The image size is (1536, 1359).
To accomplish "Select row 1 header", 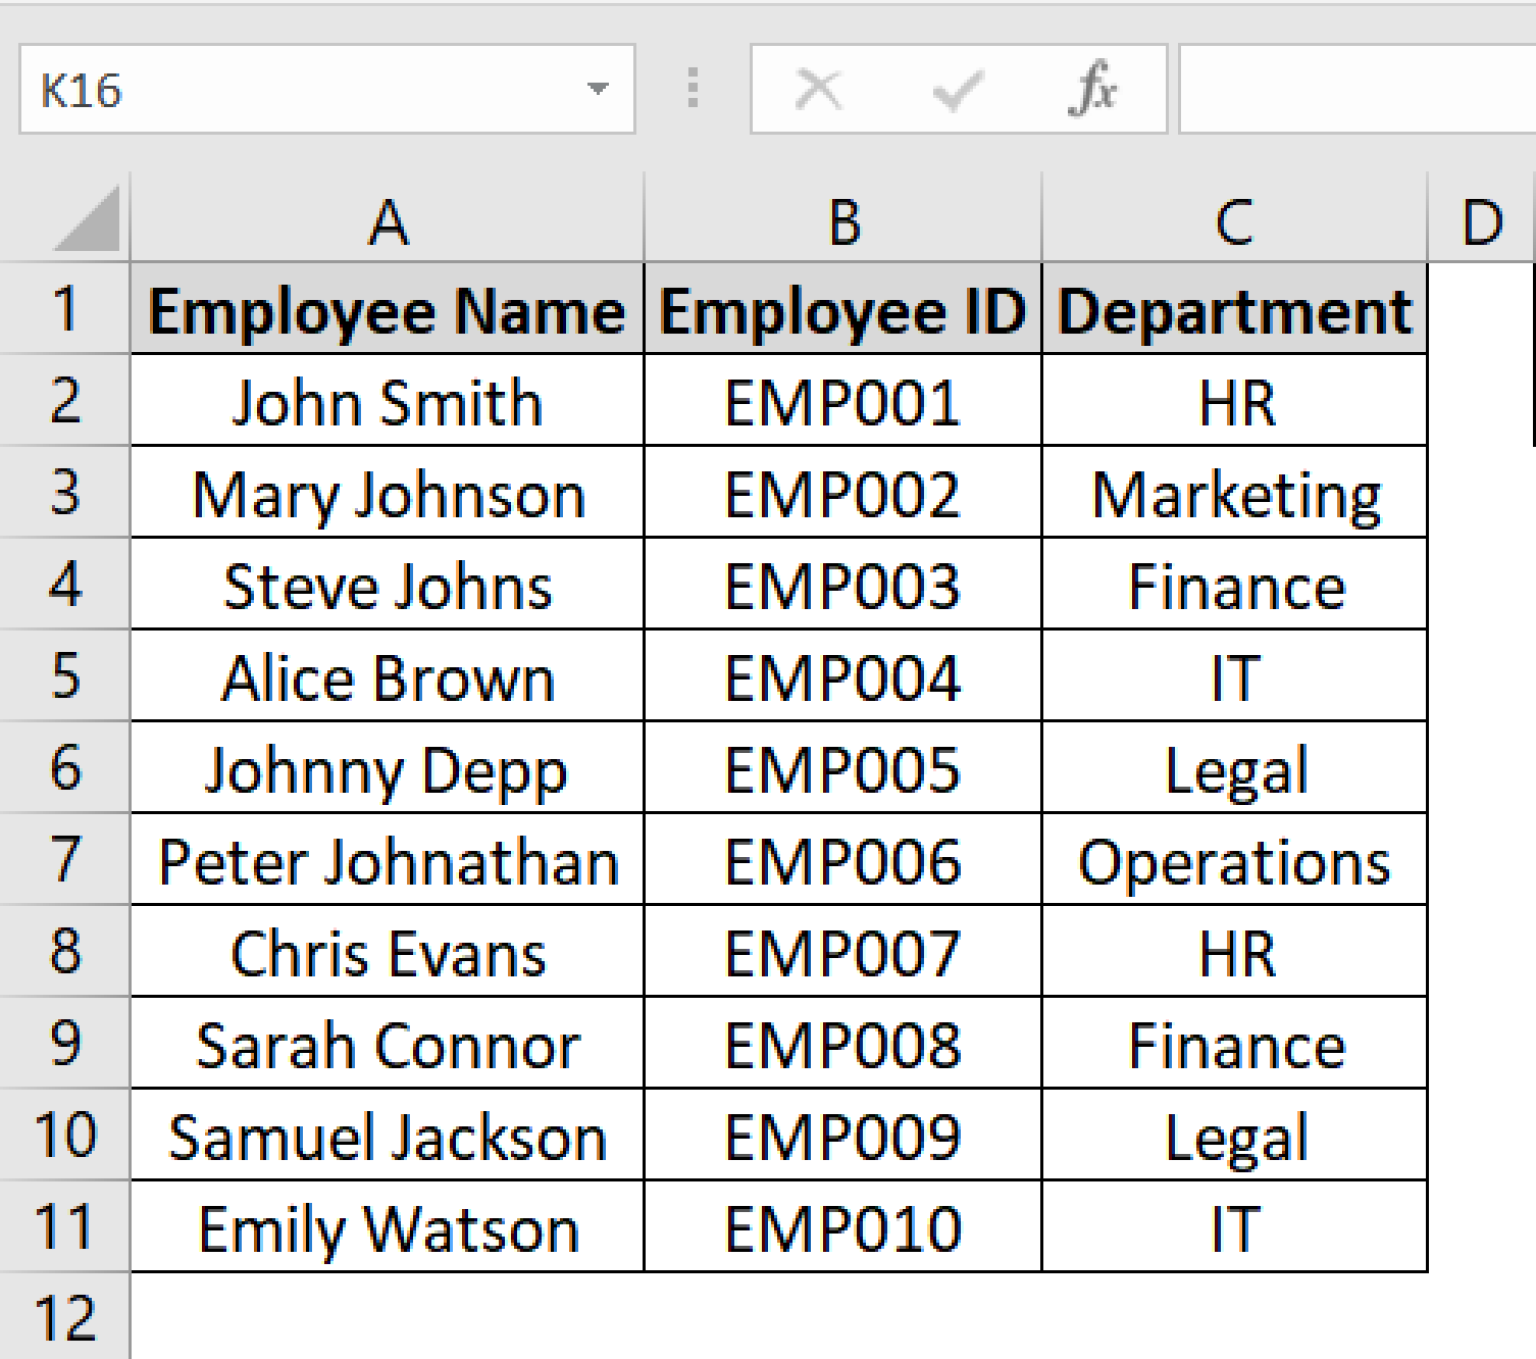I will (65, 308).
